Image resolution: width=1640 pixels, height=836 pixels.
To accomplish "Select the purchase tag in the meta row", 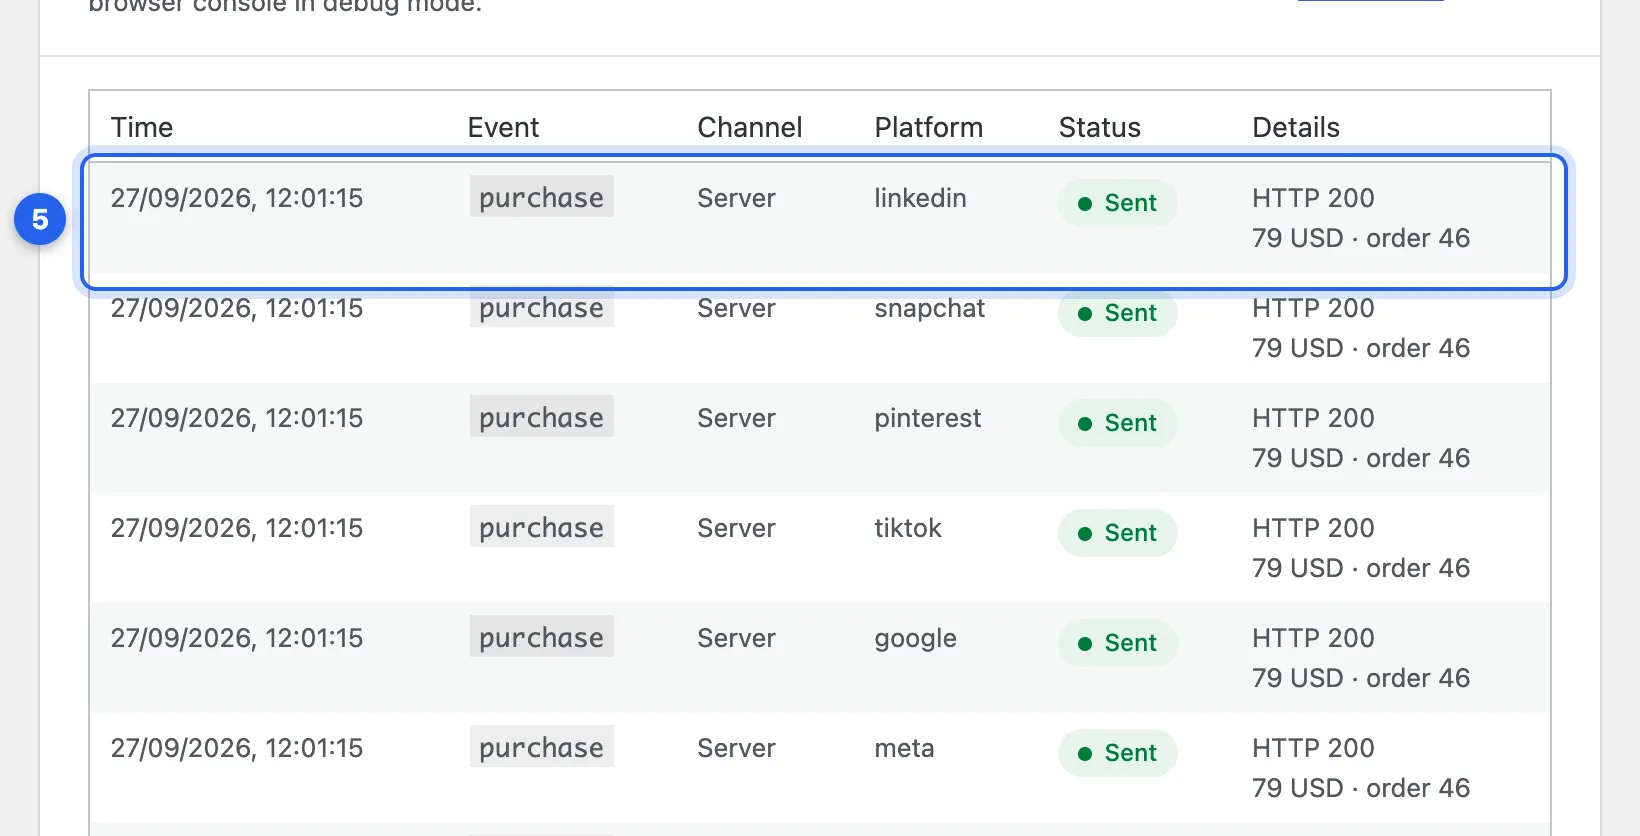I will (541, 747).
